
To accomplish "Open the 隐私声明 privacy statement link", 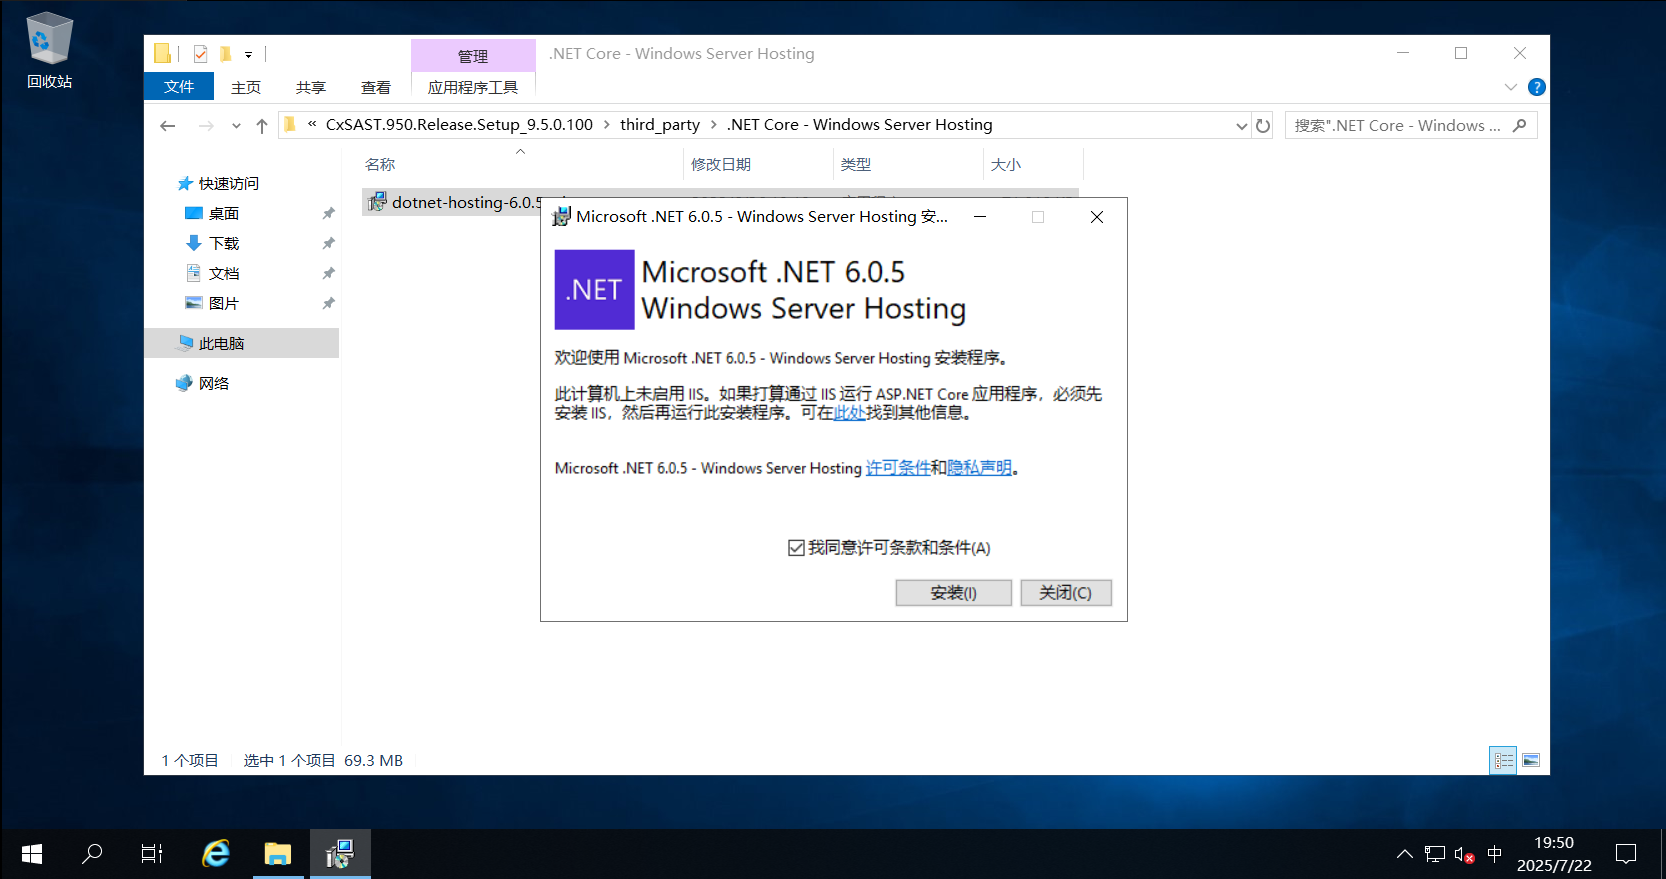I will (x=979, y=468).
